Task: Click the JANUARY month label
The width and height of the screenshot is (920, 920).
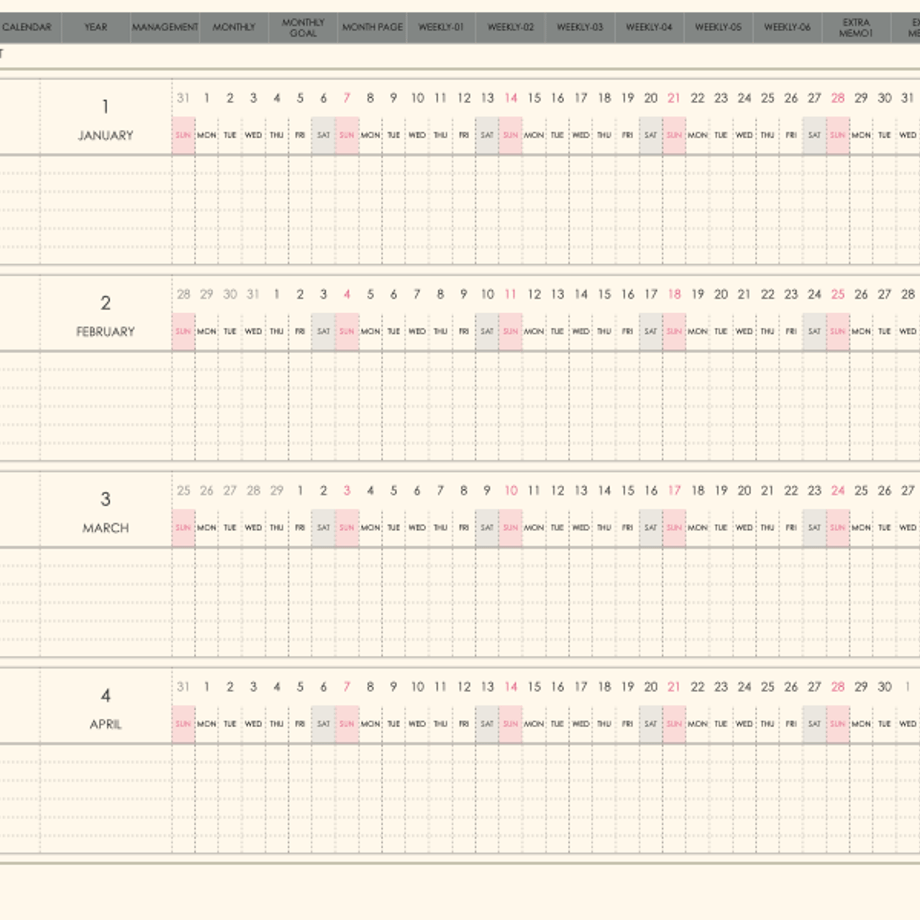Action: pos(106,136)
